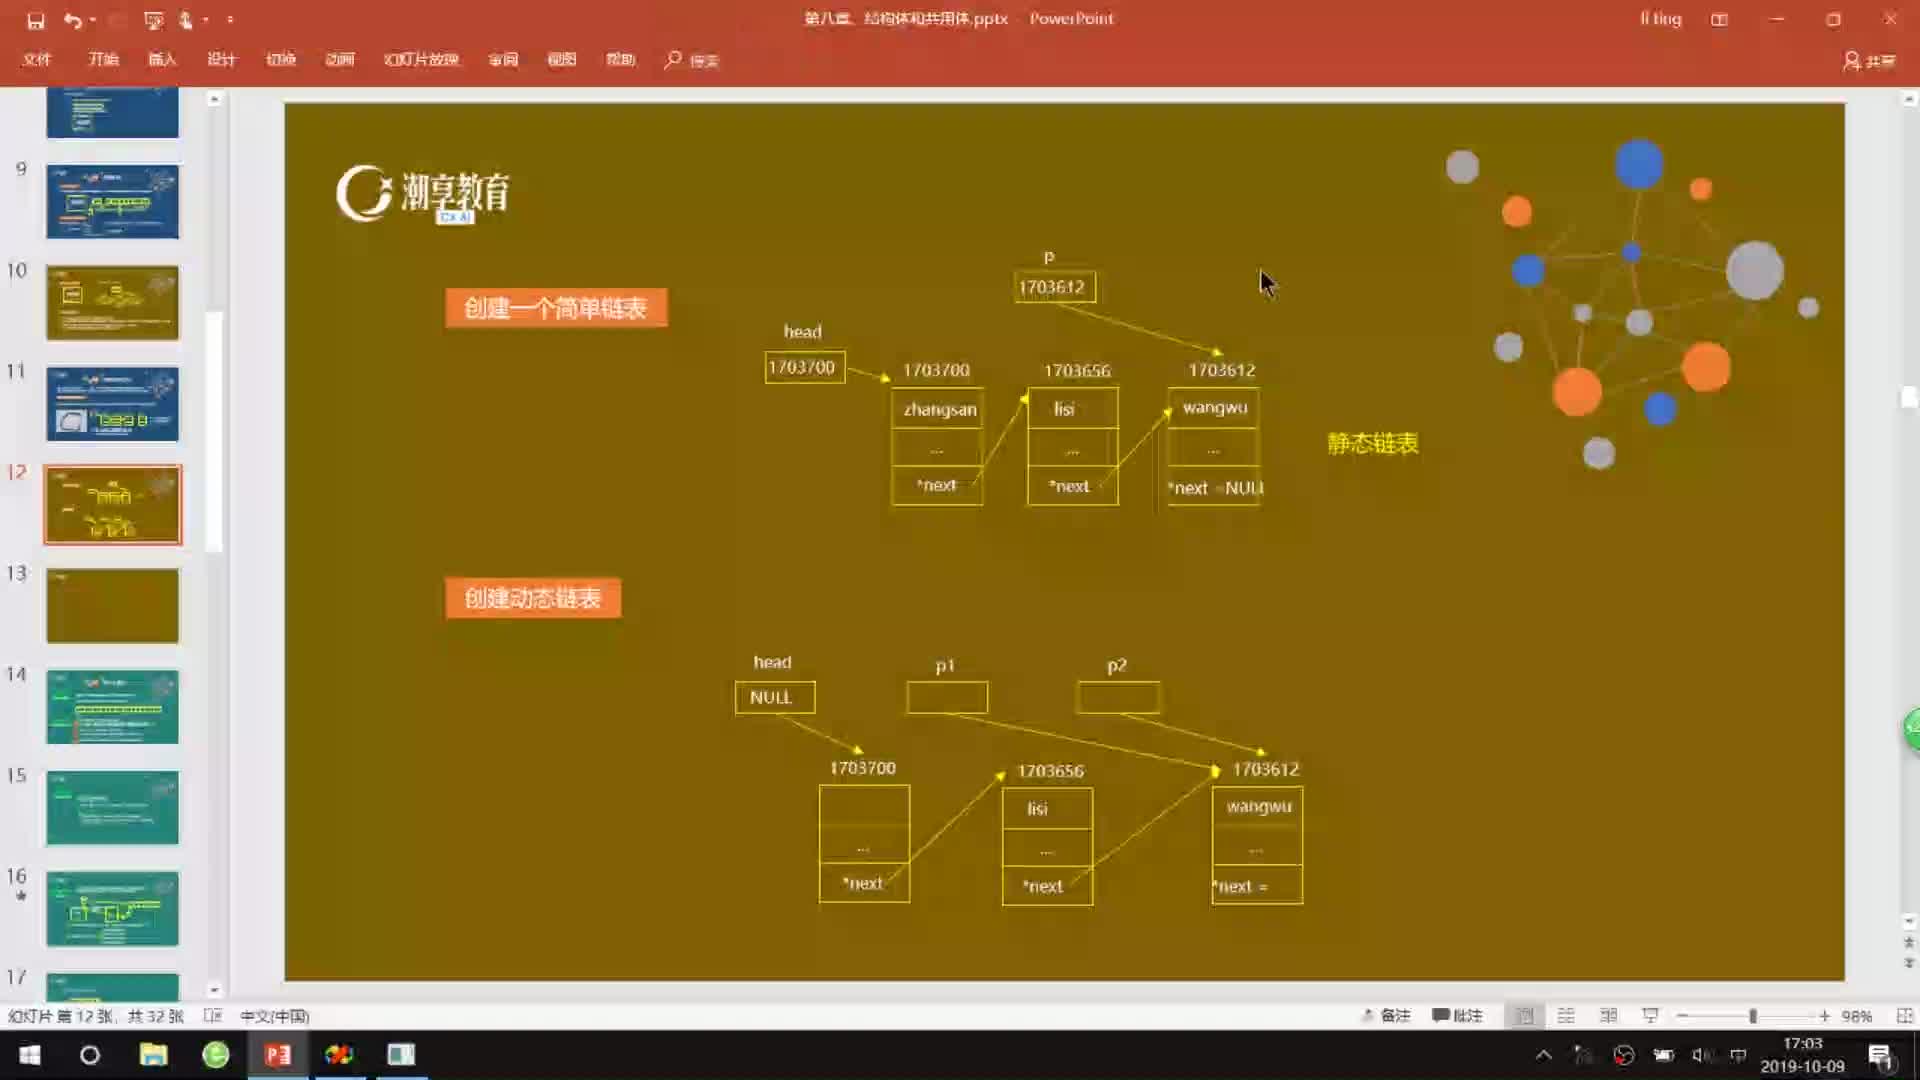Expand customize quick access toolbar dropdown
Screen dimensions: 1920x1080
tap(230, 20)
